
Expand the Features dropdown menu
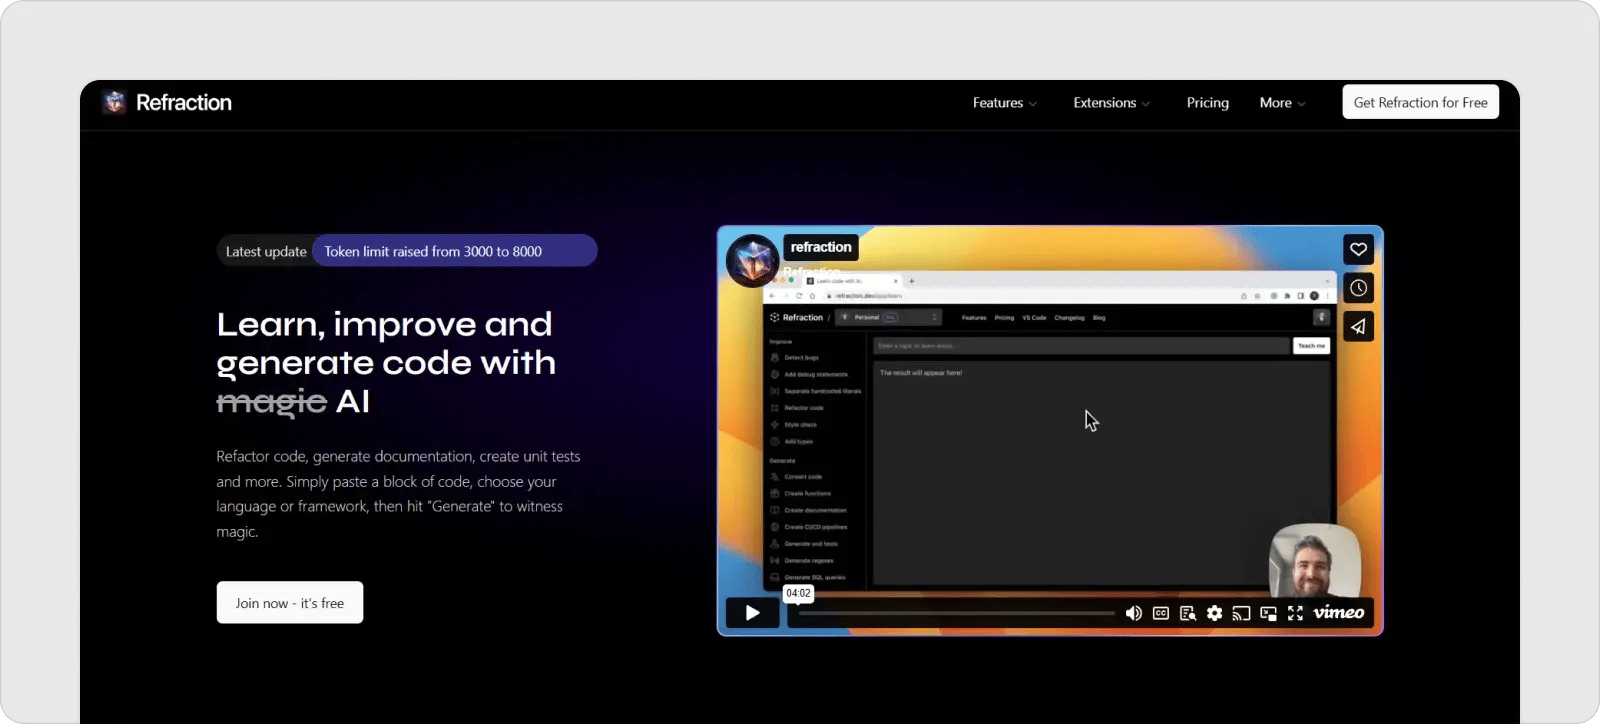[1004, 103]
